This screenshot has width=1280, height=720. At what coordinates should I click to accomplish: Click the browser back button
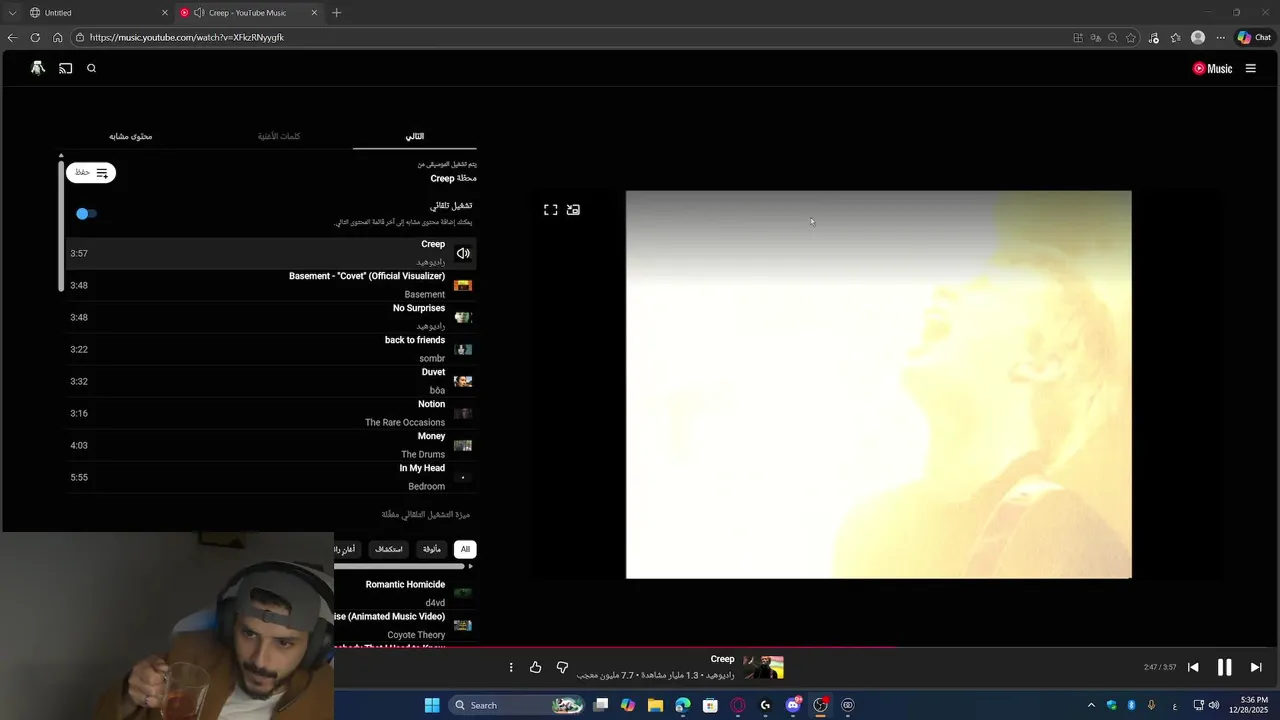(x=12, y=37)
